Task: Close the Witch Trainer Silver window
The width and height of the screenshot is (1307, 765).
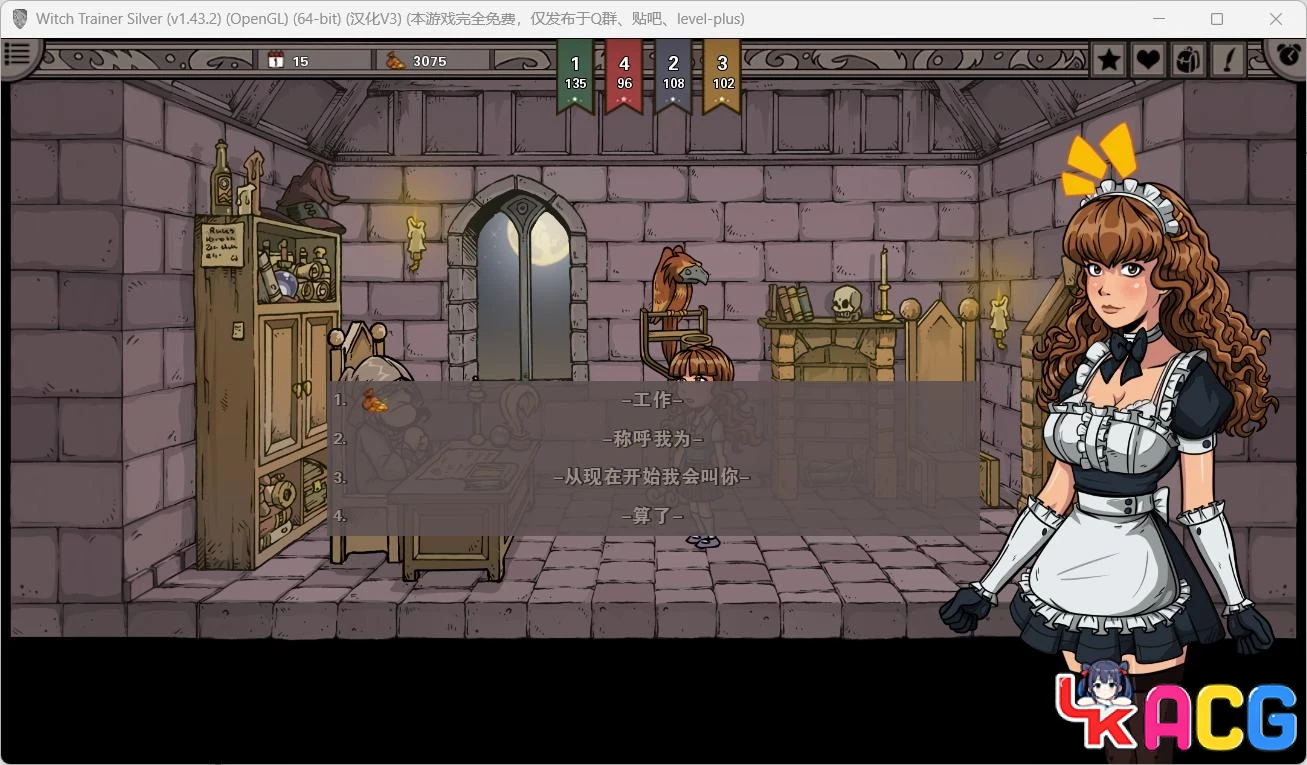Action: [1276, 19]
